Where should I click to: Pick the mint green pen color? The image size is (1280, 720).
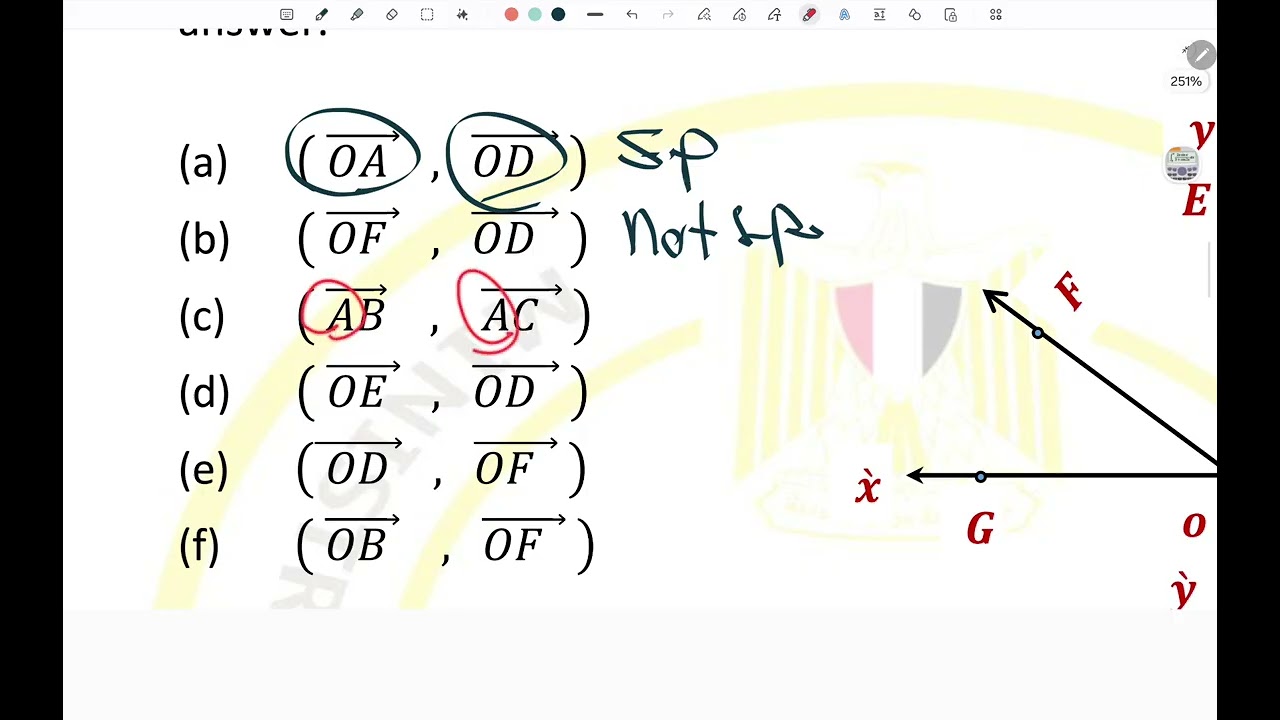[x=535, y=15]
